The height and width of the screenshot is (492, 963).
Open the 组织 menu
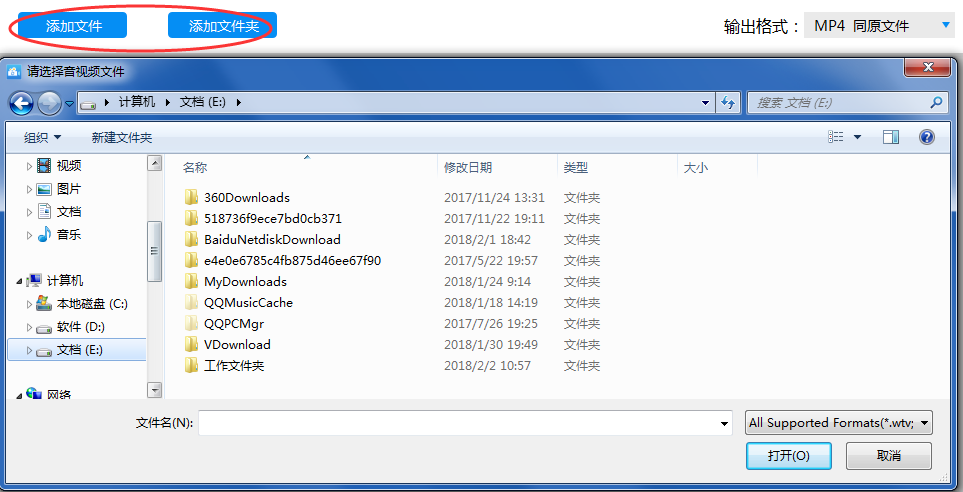tap(42, 138)
